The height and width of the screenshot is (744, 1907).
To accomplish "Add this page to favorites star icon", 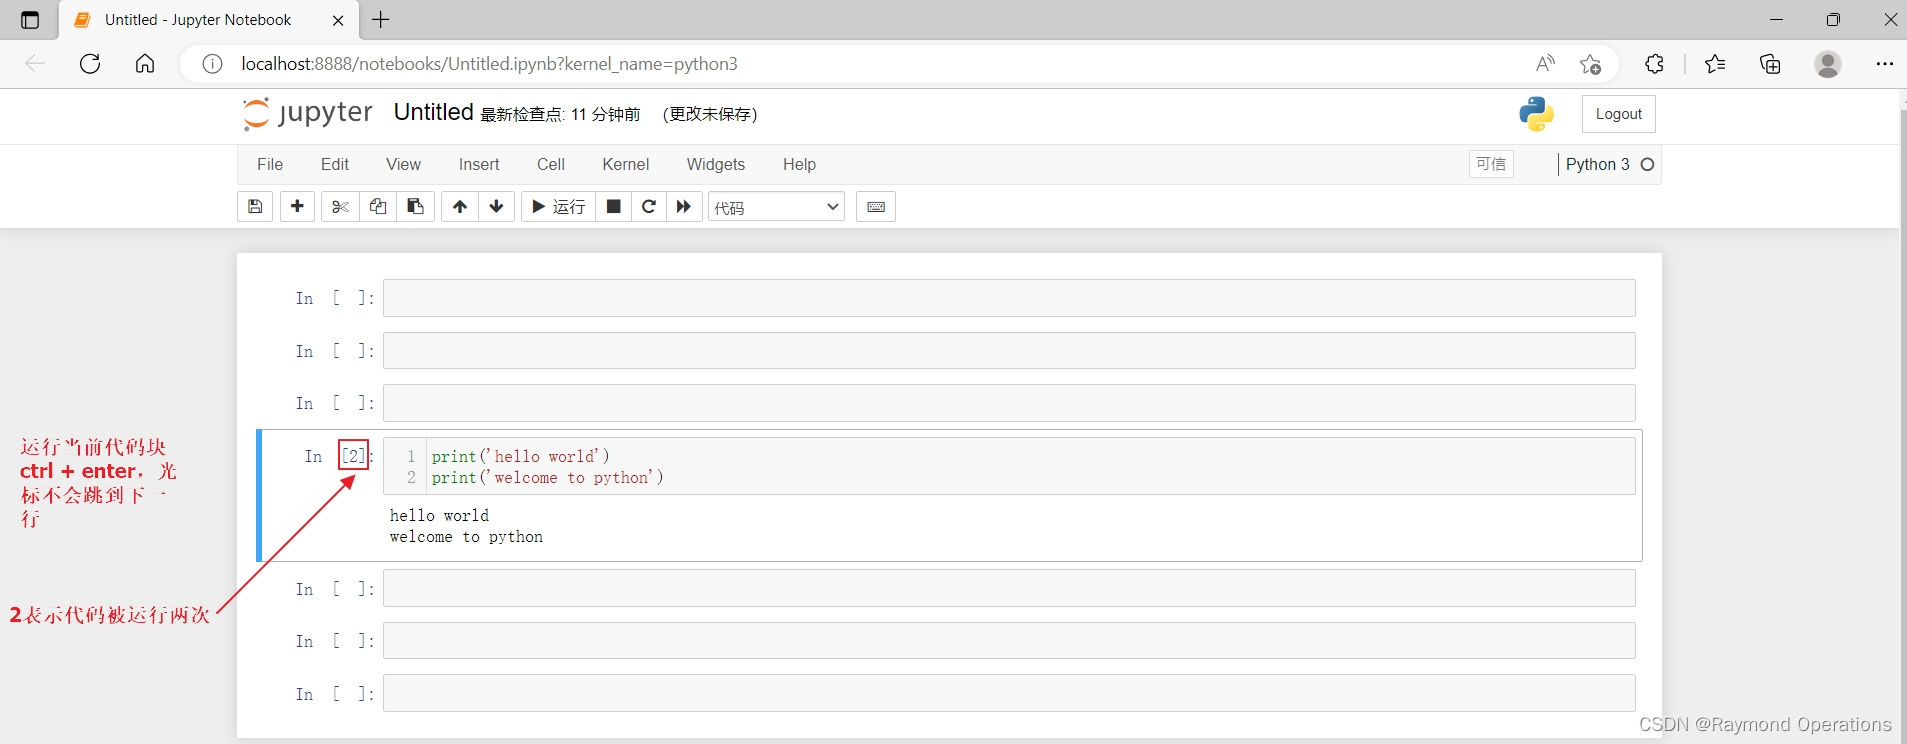I will pos(1591,64).
